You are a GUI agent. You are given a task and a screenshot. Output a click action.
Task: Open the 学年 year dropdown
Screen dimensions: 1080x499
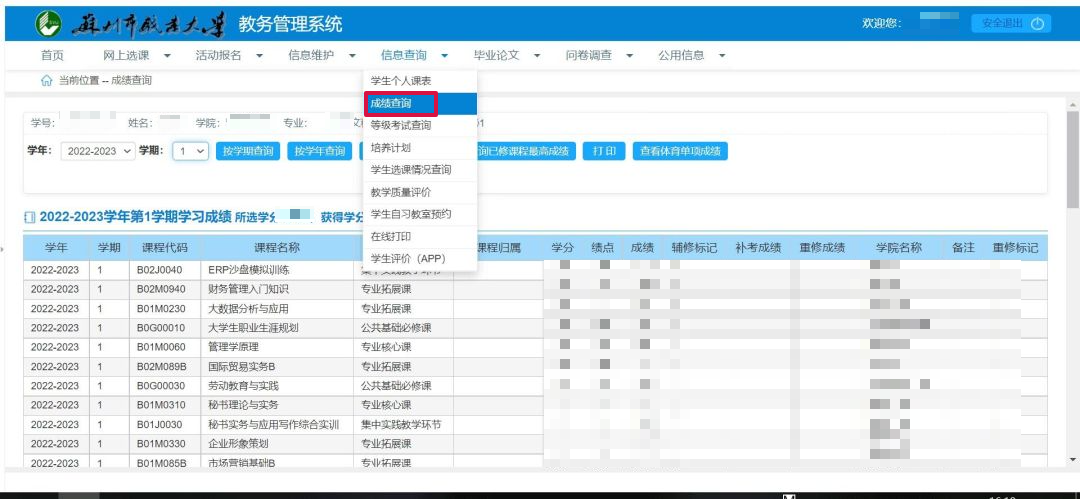tap(98, 152)
